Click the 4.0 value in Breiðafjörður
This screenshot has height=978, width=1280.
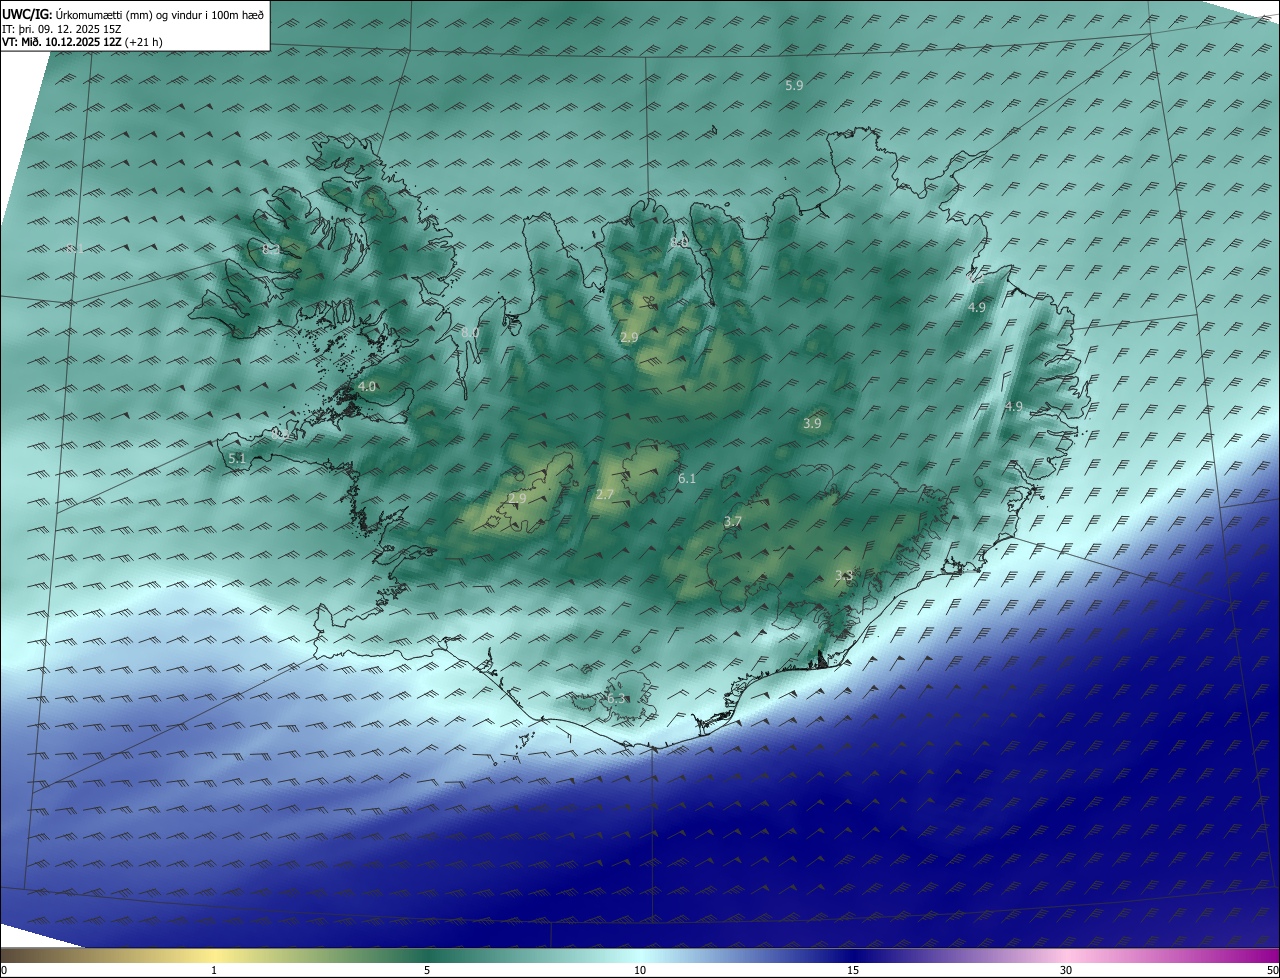tap(367, 386)
